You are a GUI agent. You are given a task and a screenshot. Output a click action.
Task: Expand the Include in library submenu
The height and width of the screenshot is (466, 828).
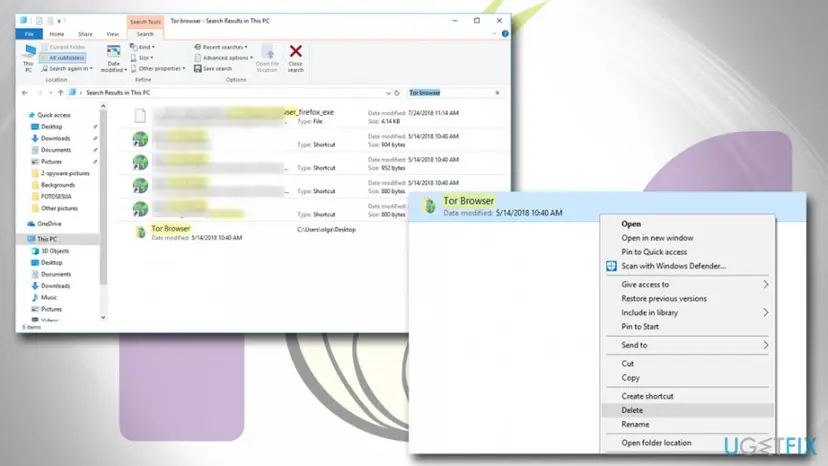[765, 313]
